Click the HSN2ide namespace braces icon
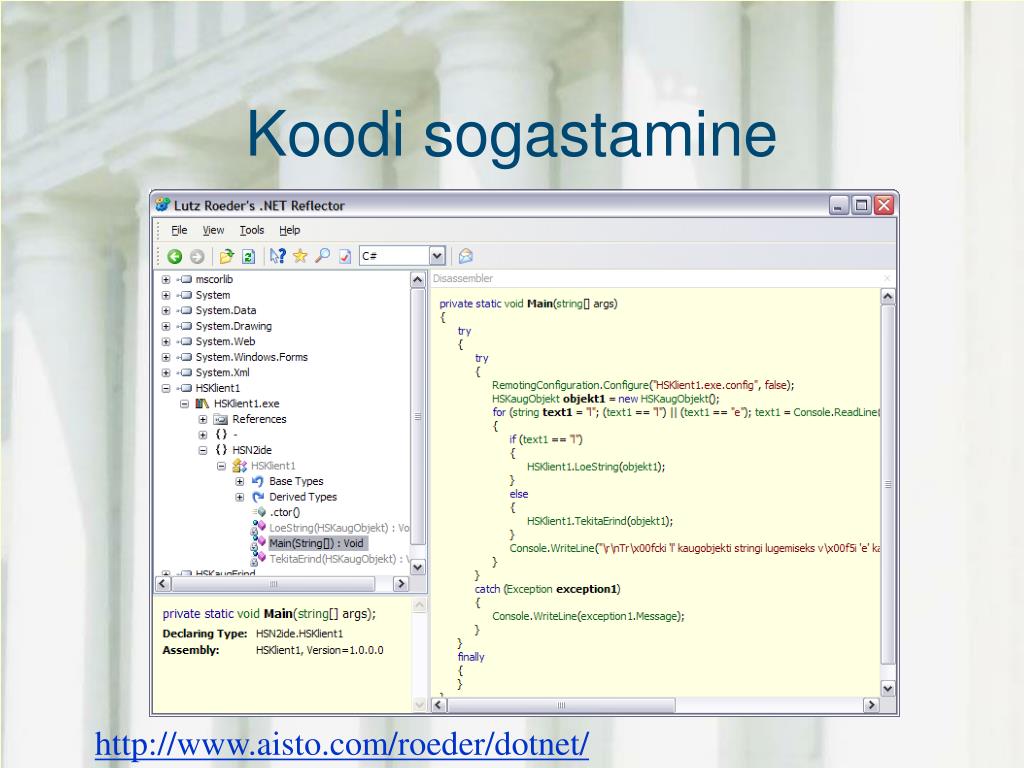The image size is (1024, 768). click(x=221, y=450)
